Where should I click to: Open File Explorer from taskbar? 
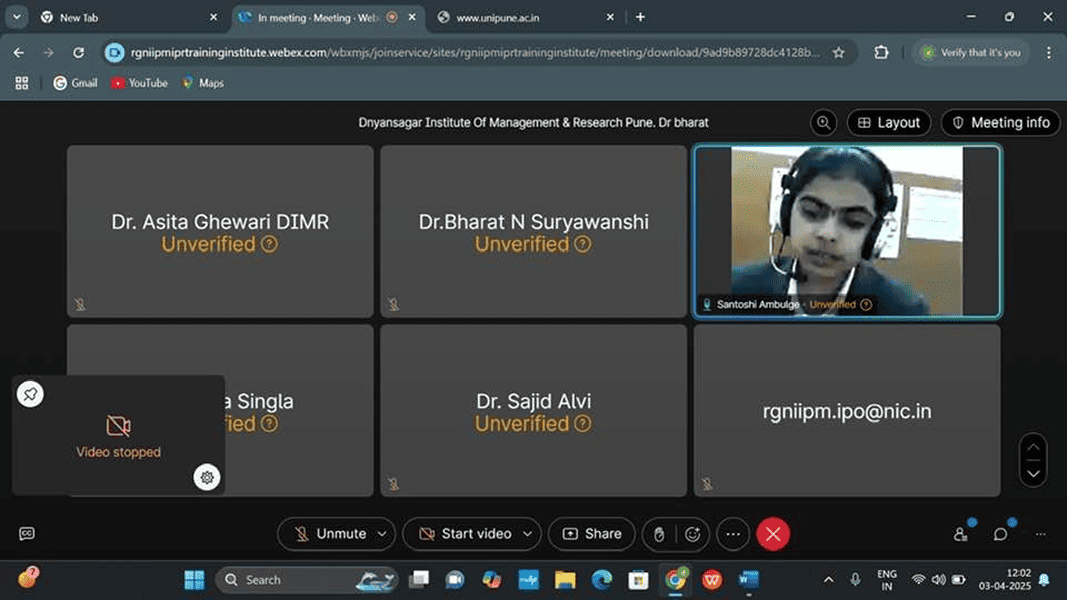pos(565,580)
